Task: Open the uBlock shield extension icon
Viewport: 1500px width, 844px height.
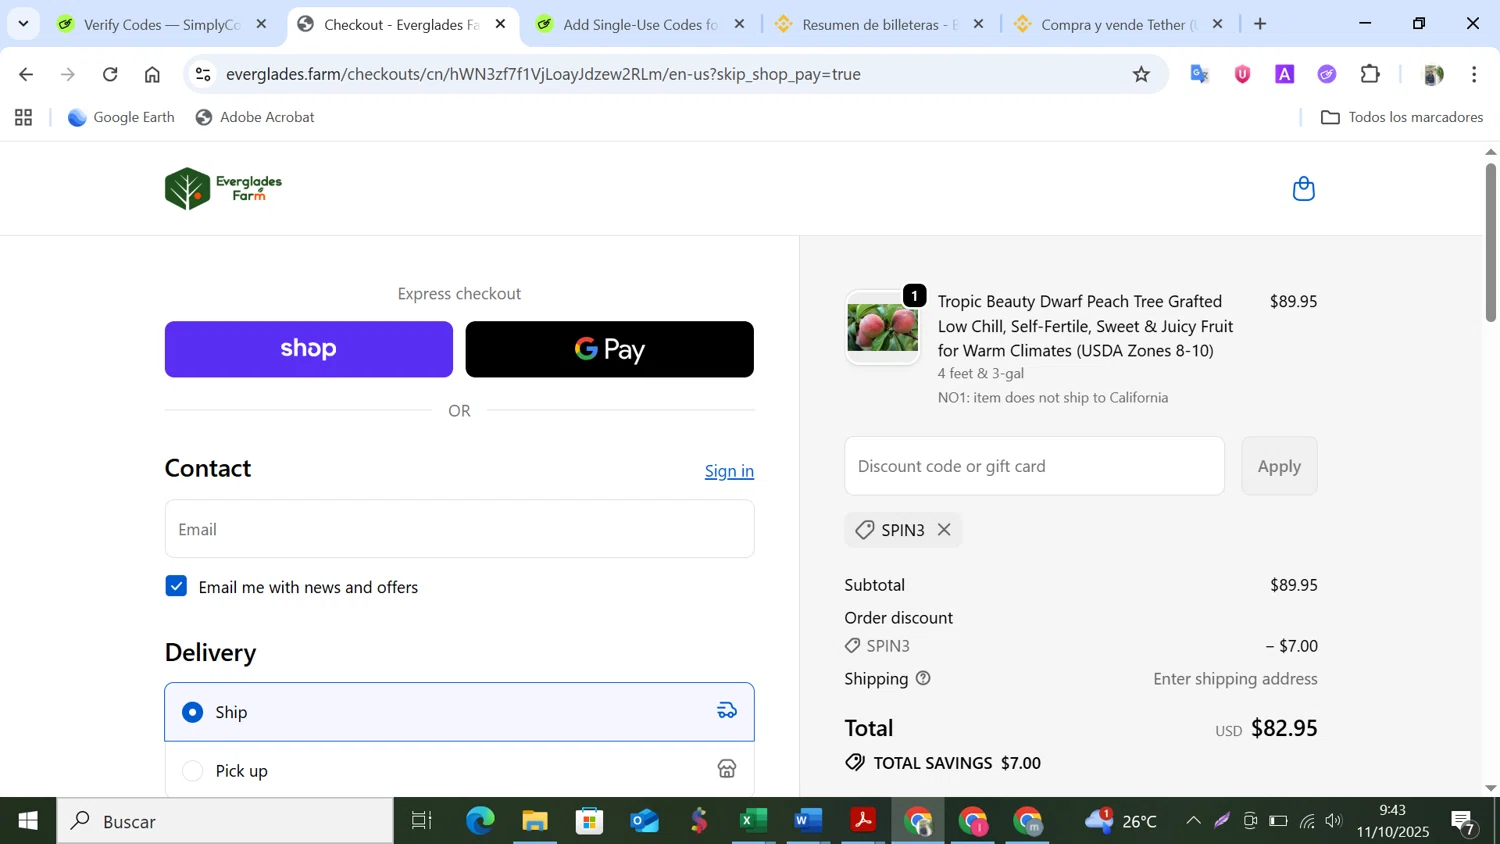Action: pyautogui.click(x=1243, y=74)
